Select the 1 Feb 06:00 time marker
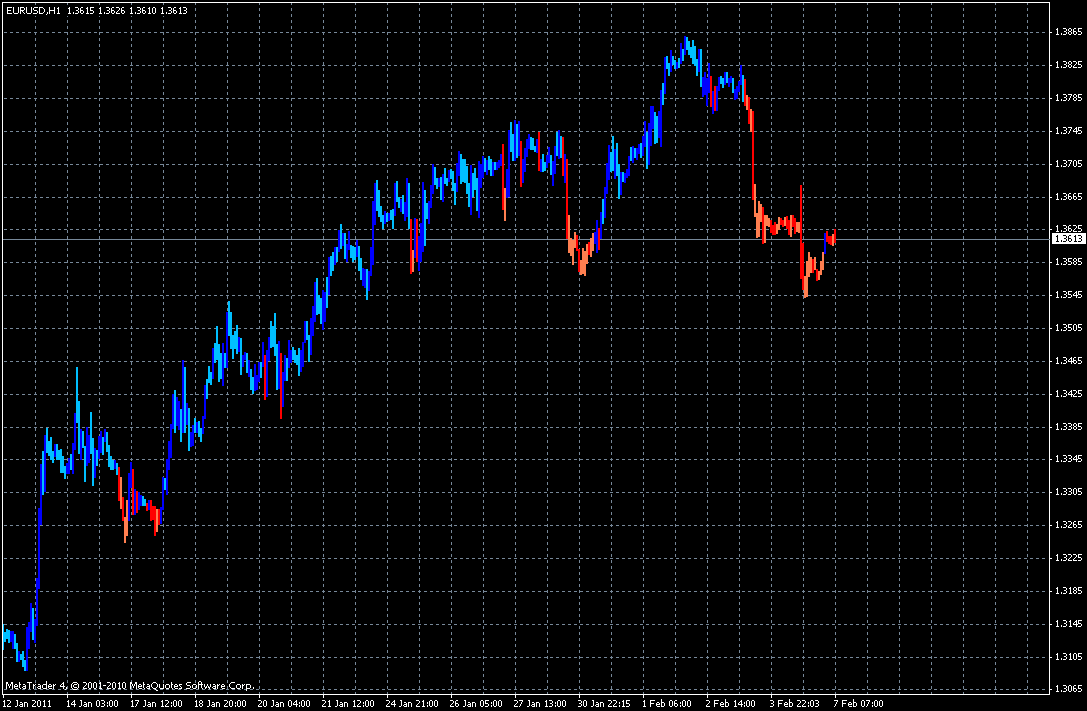The image size is (1087, 711). [x=666, y=703]
